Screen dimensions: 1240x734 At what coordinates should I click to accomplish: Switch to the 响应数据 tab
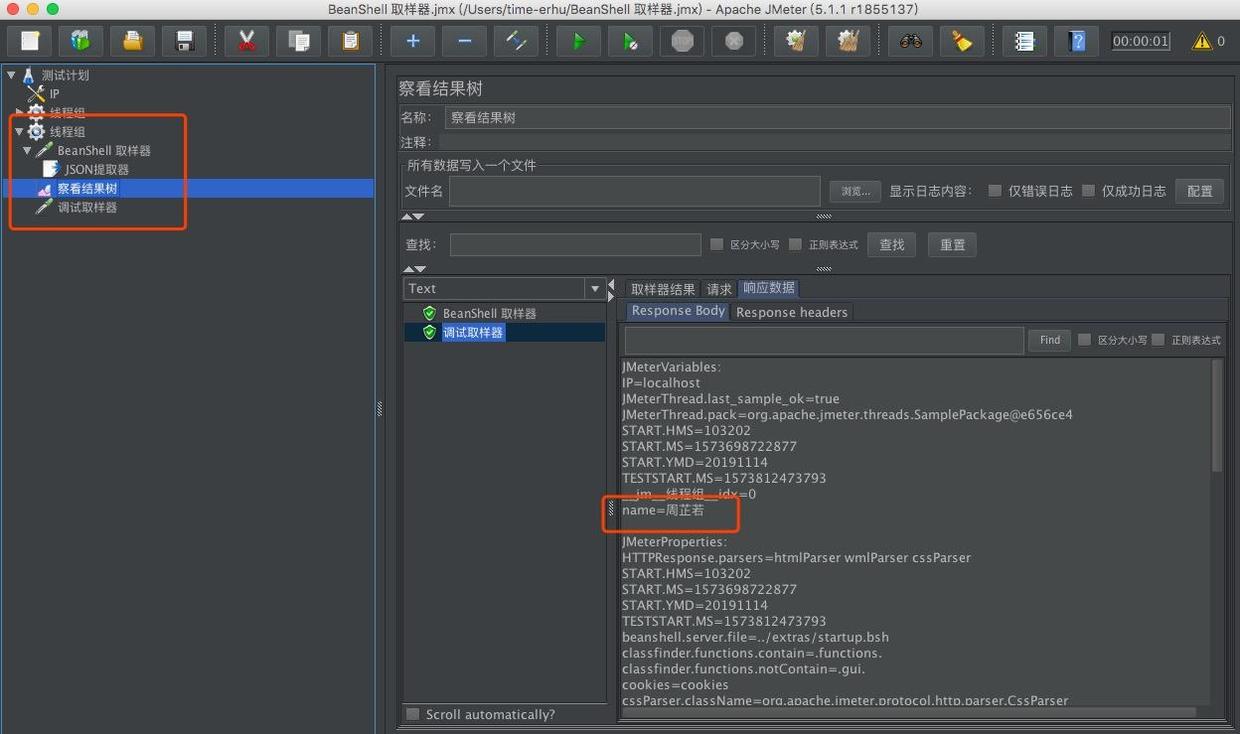[x=768, y=288]
